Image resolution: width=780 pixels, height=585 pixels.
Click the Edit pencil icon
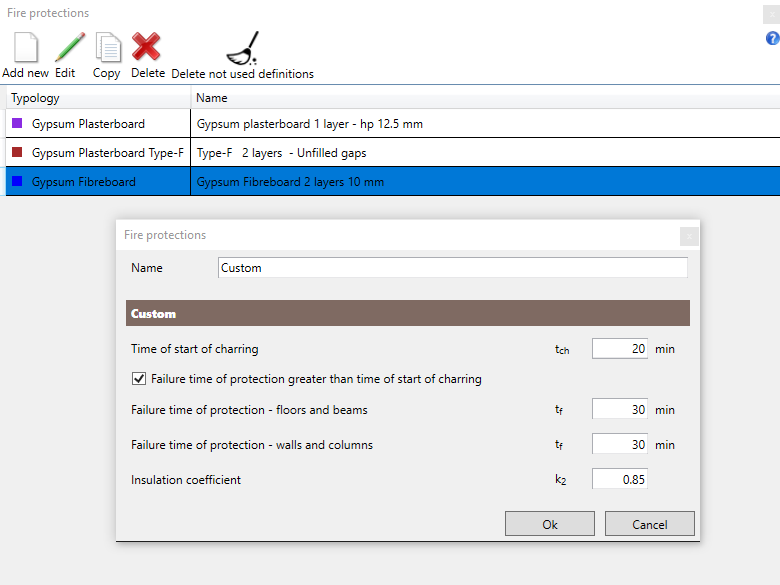coord(69,47)
